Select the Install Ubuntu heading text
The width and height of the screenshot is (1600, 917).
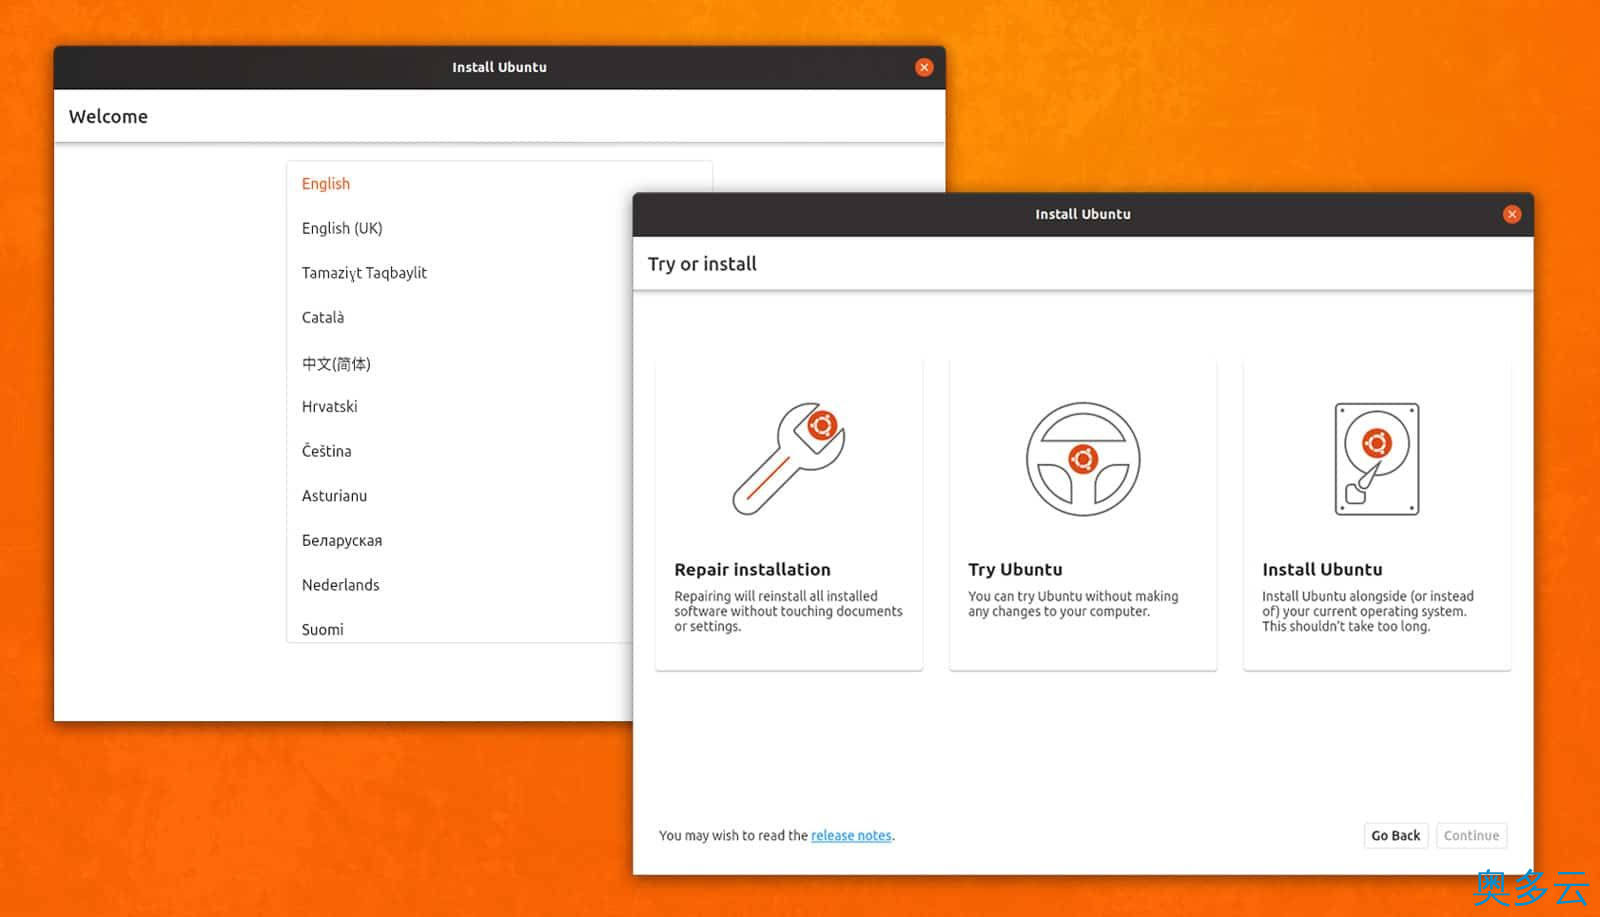(x=1321, y=570)
